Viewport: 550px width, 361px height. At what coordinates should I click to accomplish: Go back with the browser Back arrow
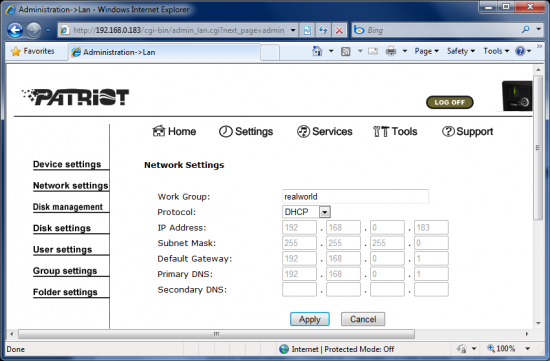point(15,30)
